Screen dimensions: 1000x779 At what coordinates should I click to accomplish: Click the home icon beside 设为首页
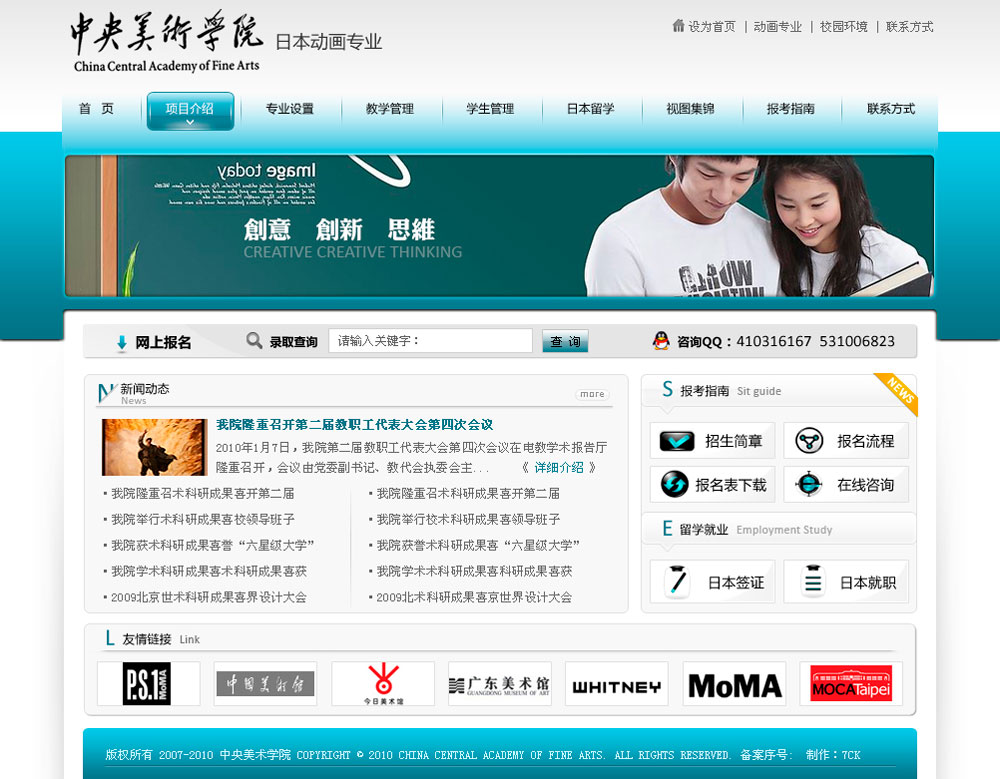coord(678,26)
